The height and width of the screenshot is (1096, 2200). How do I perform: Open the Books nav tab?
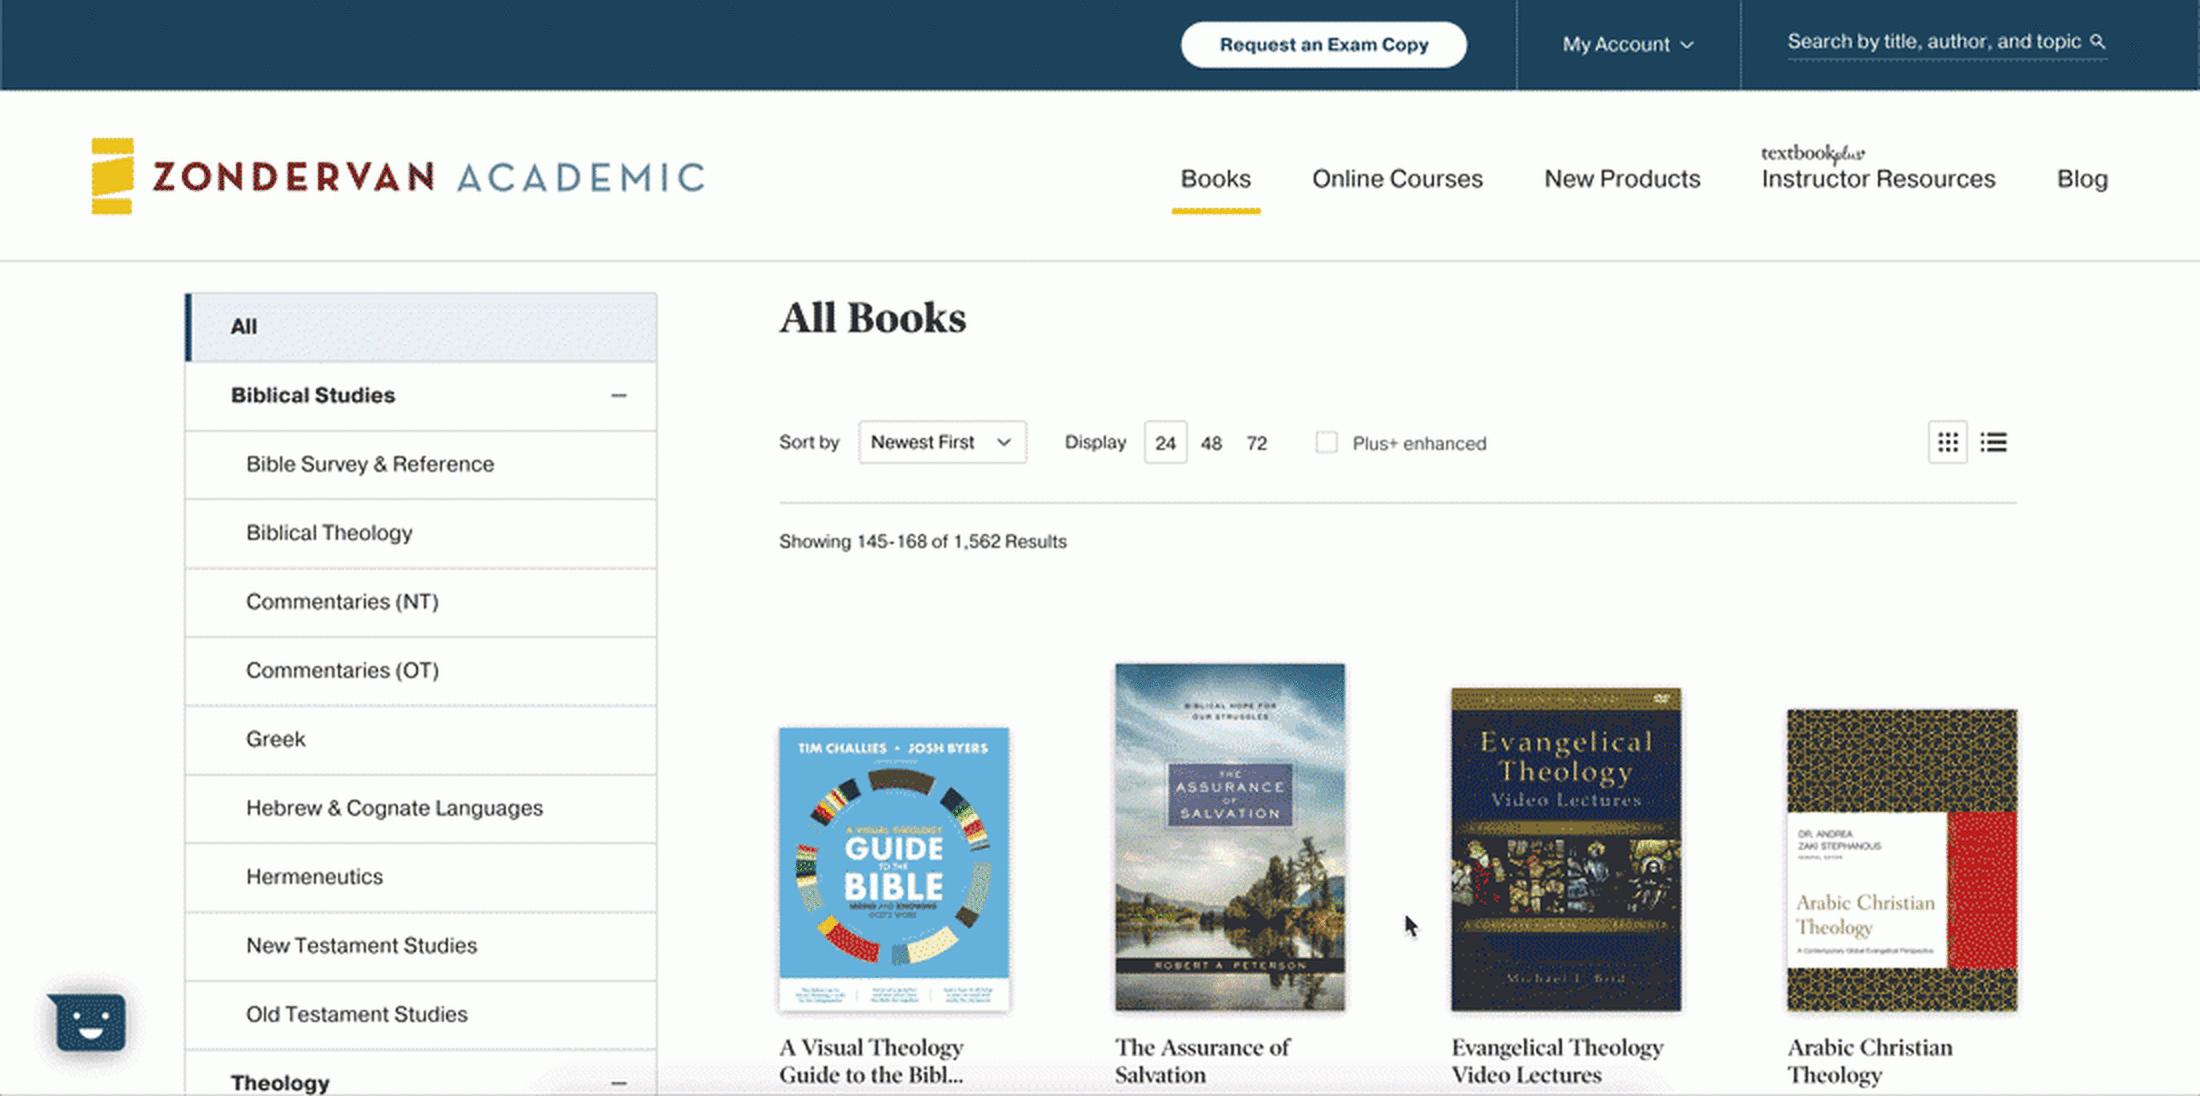tap(1216, 179)
